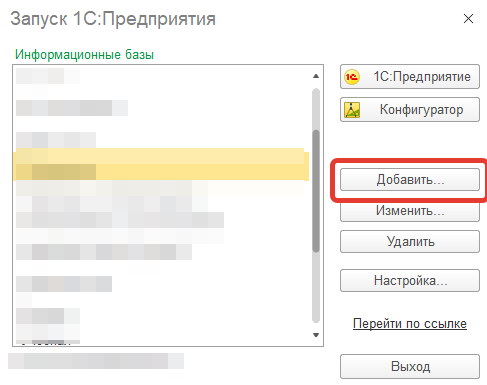487x385 pixels.
Task: Click the Выход button
Action: (x=410, y=366)
